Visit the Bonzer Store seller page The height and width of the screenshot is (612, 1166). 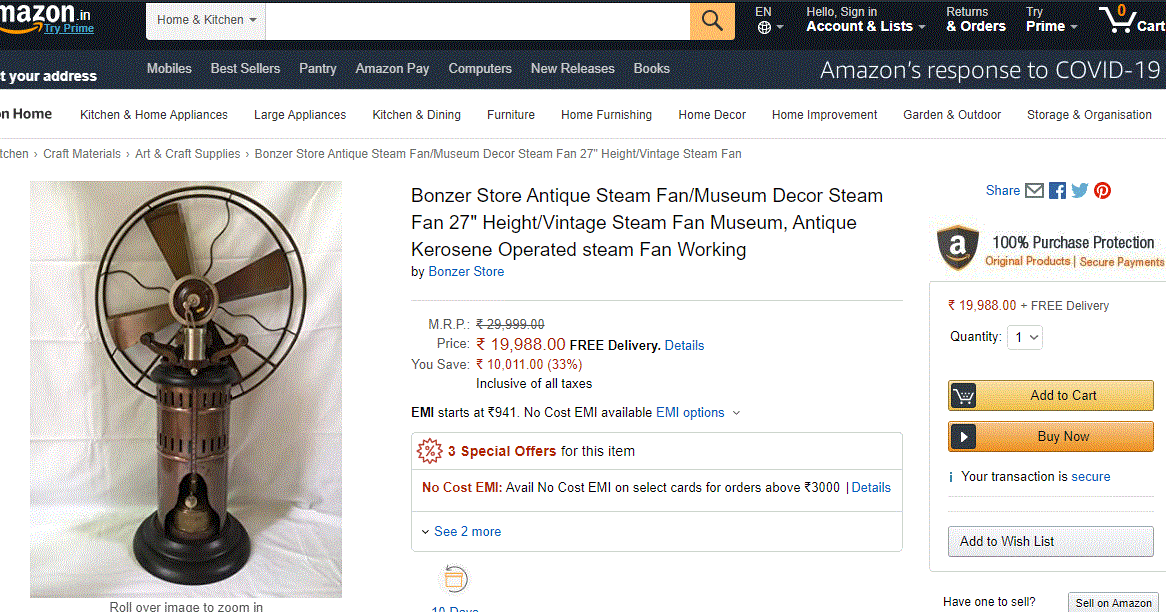(x=466, y=271)
